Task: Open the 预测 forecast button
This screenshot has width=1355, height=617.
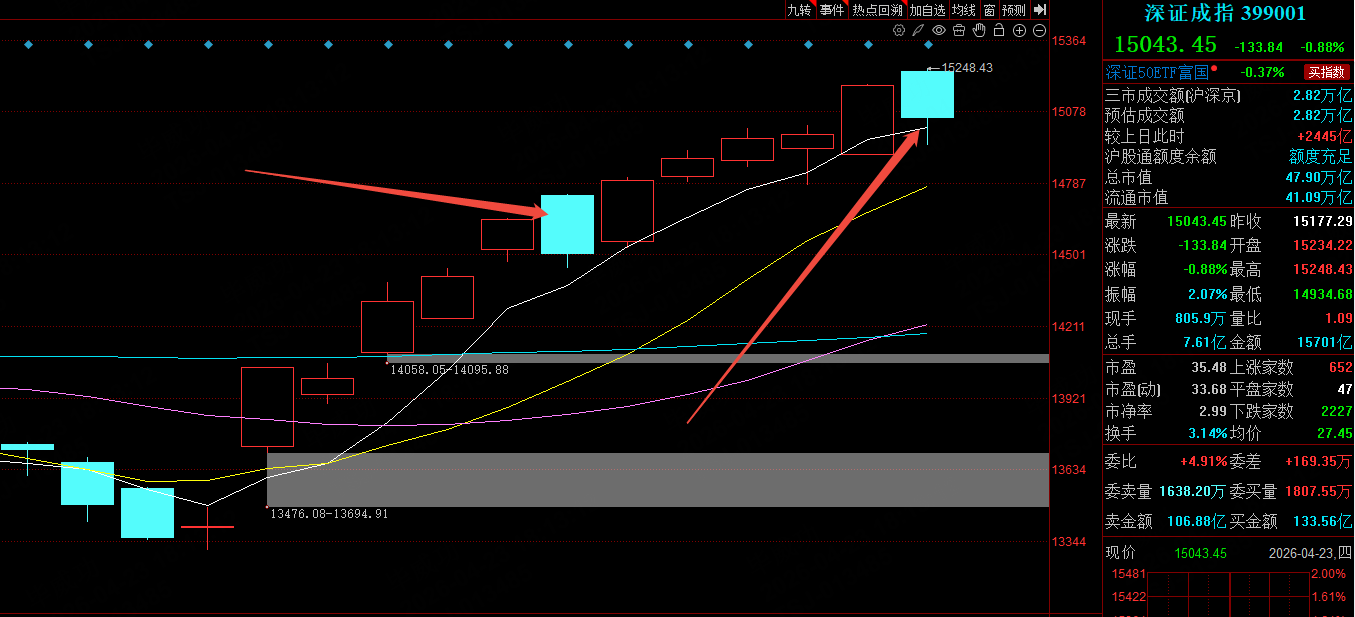Action: click(x=1014, y=10)
